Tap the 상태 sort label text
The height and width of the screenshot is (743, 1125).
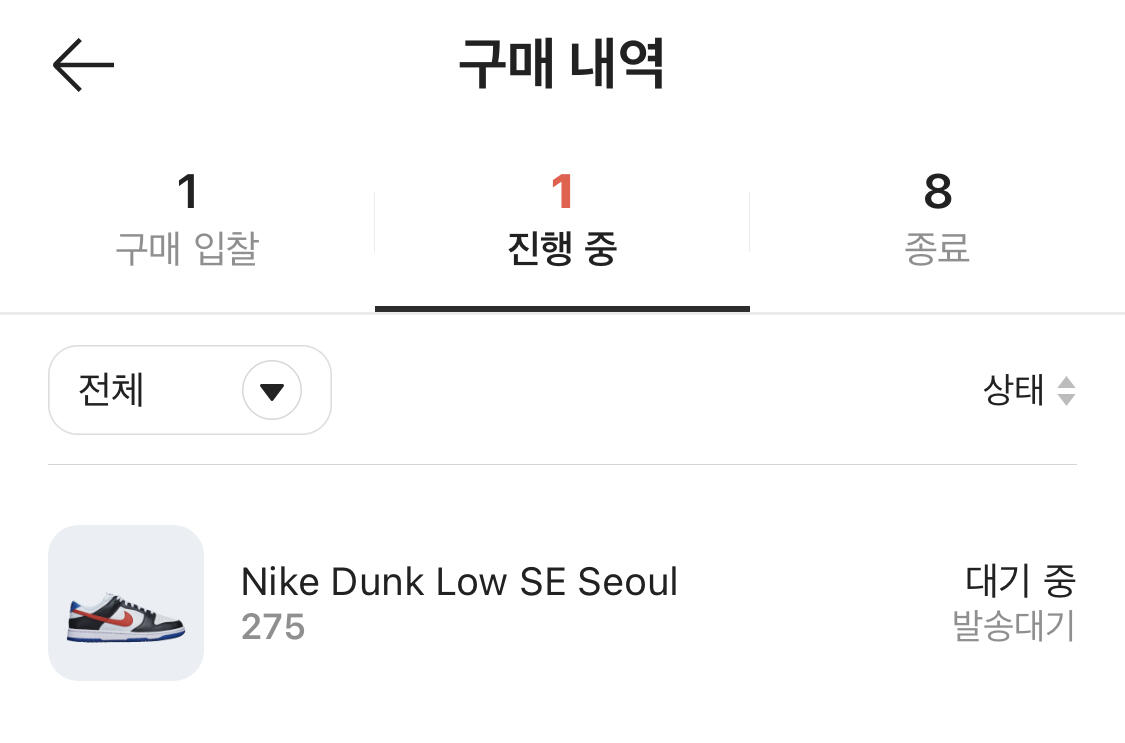(1013, 391)
